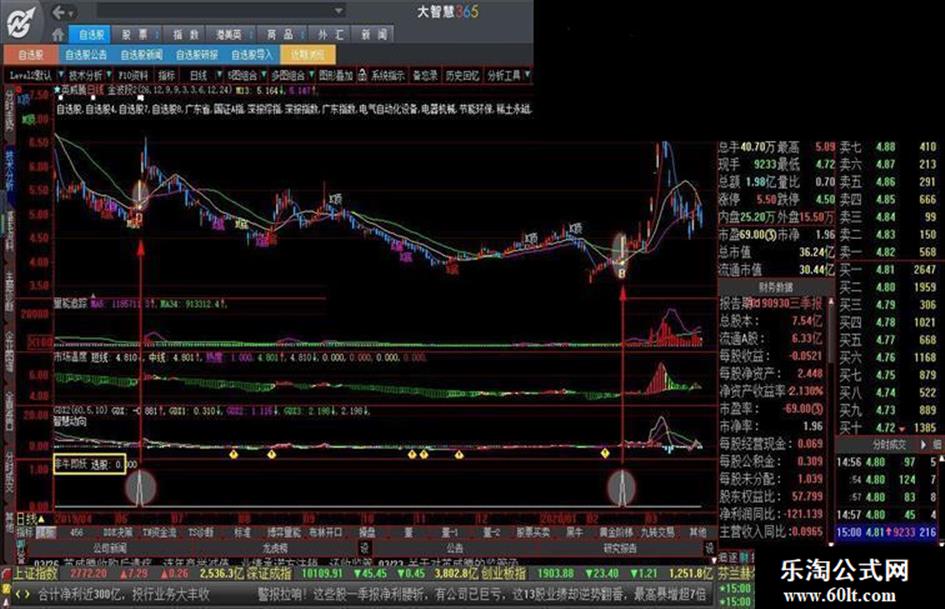
Task: Open the 自选股新闻 sub-tab
Action: point(142,55)
